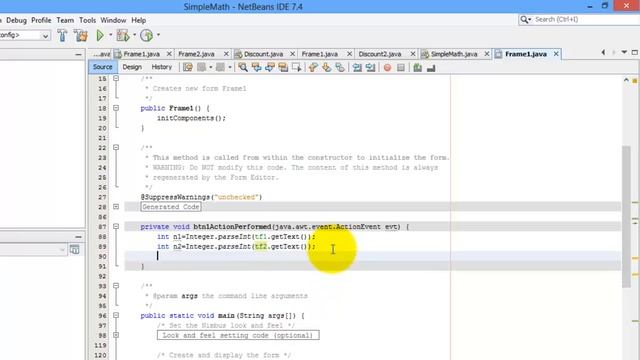Viewport: 640px width, 360px height.
Task: Maximize the editor window icon
Action: pos(635,52)
